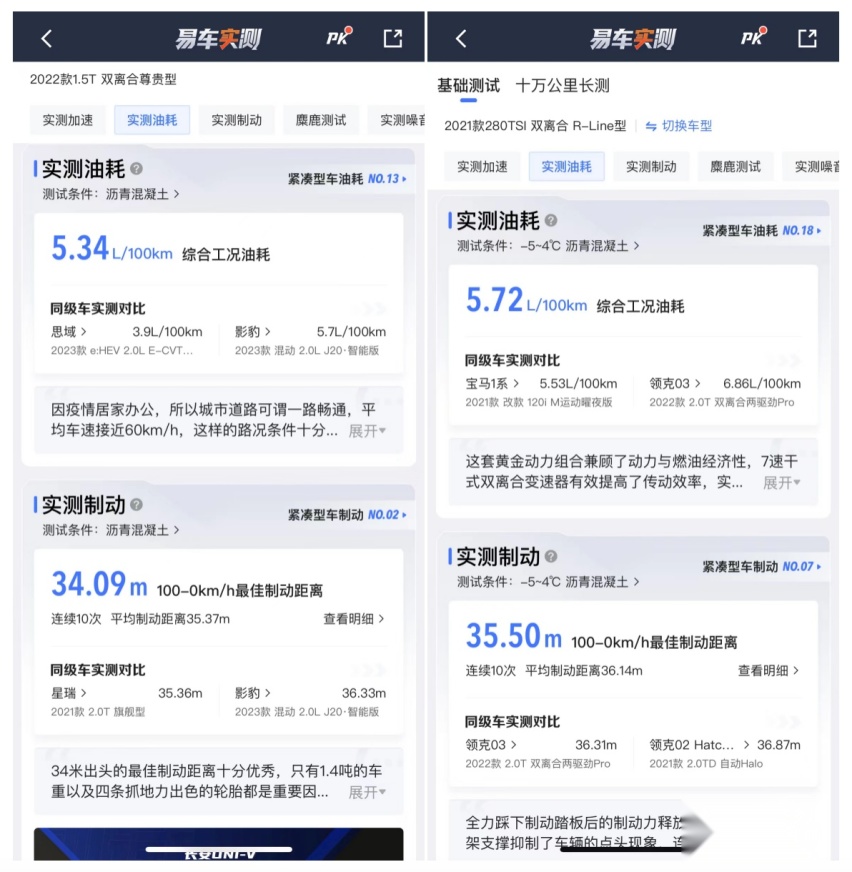Tap the back arrow in the right screen
This screenshot has height=872, width=852.
[x=461, y=38]
